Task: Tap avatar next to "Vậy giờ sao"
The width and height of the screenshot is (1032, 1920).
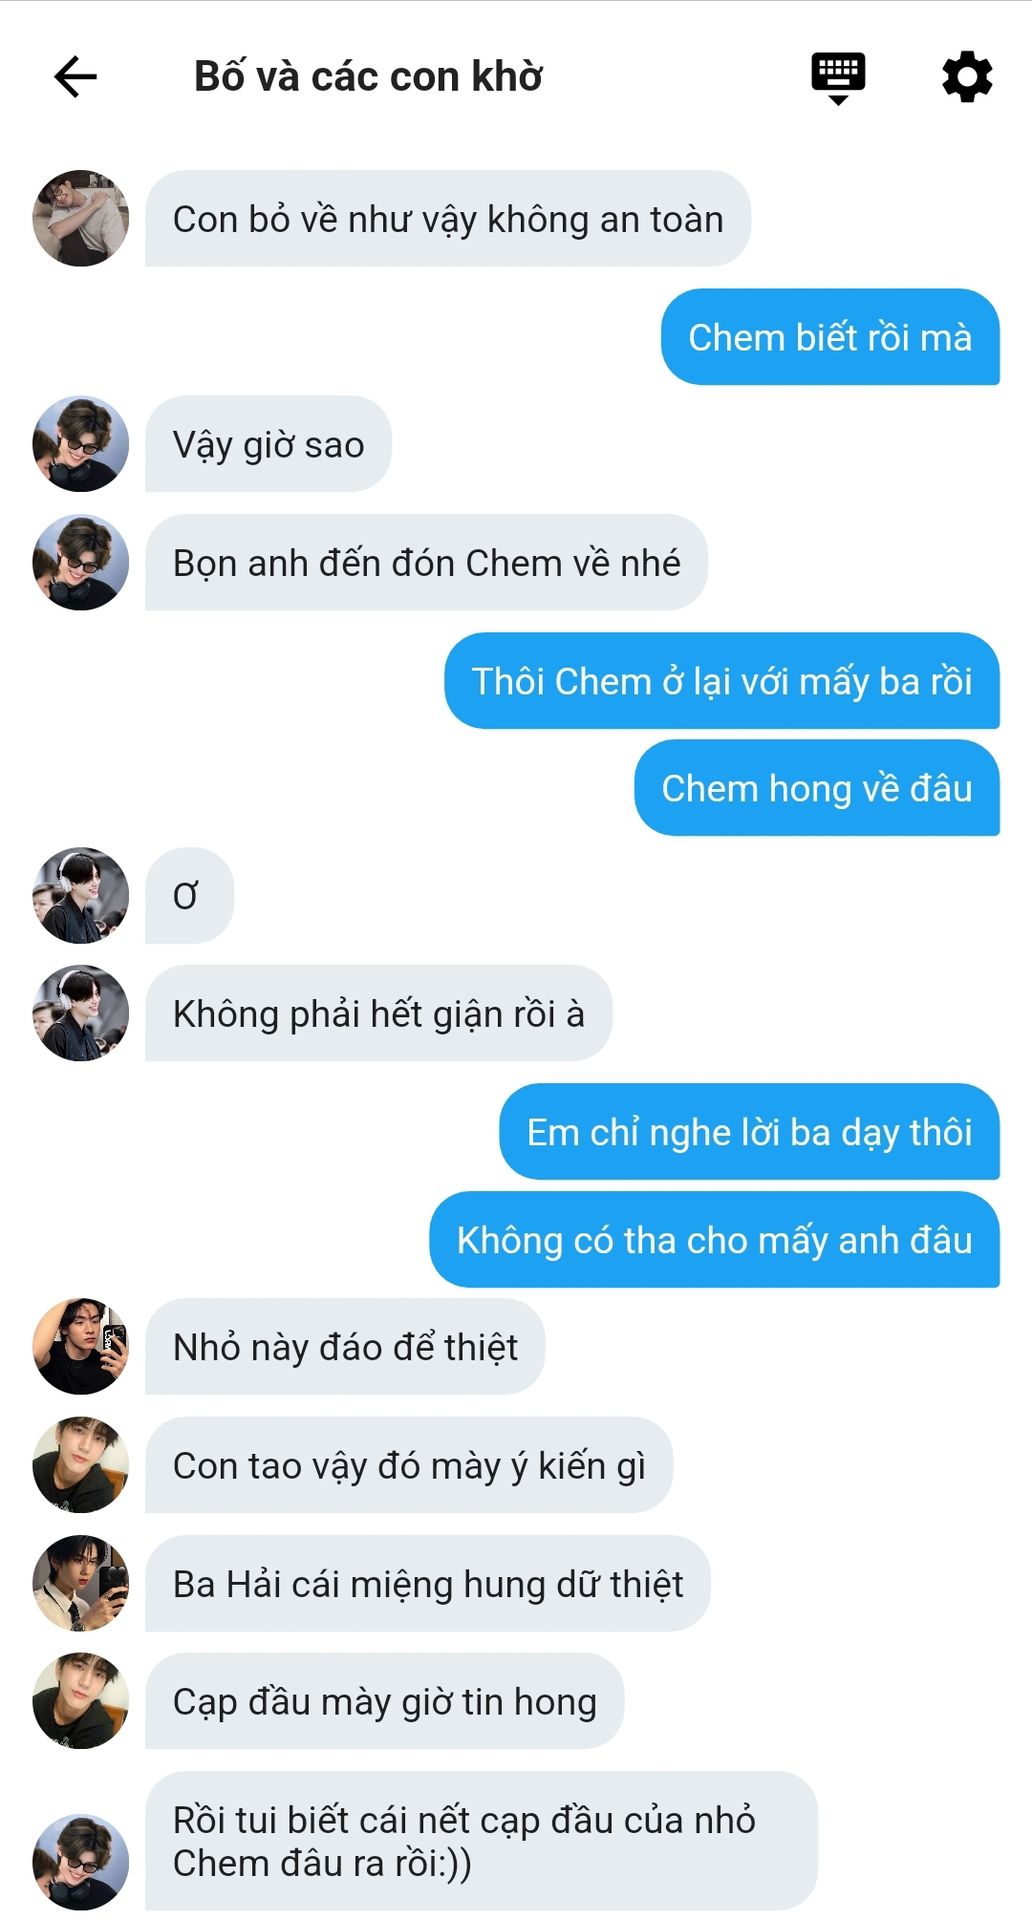Action: coord(81,444)
